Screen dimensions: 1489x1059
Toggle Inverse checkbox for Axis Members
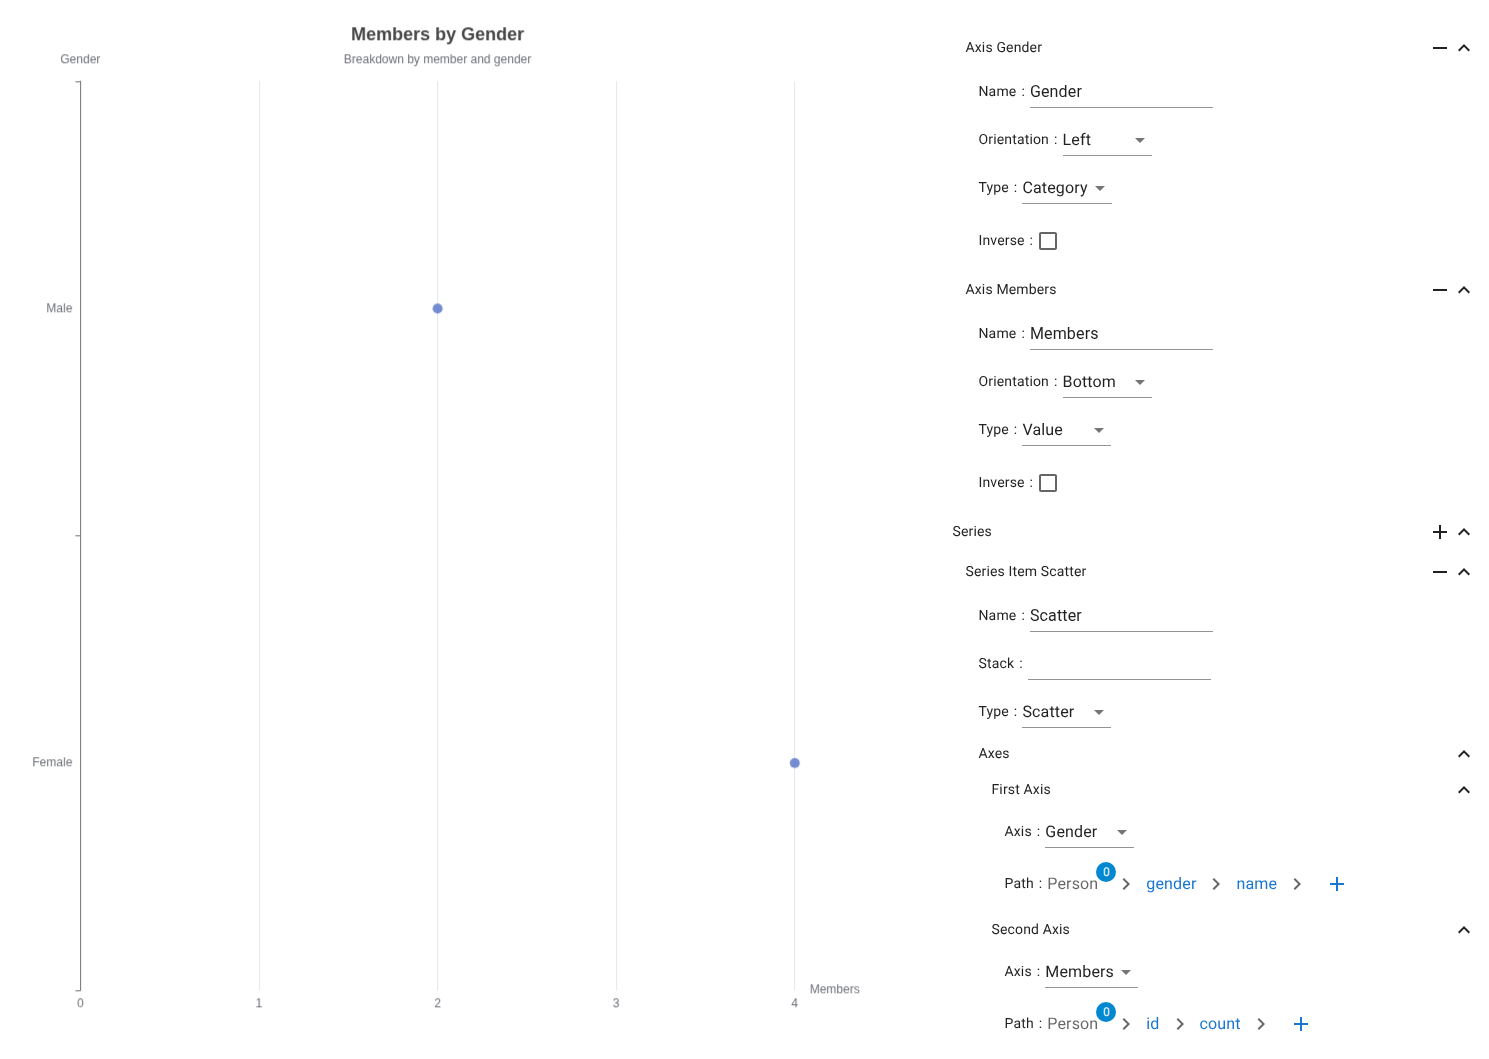tap(1048, 483)
